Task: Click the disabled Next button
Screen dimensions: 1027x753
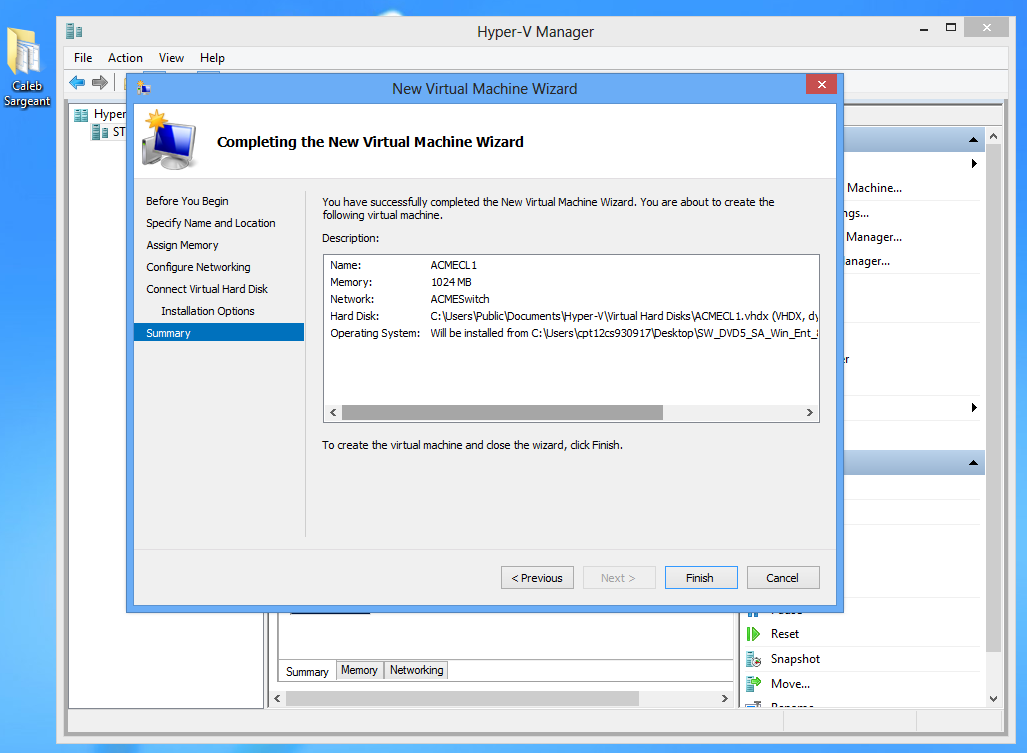Action: pyautogui.click(x=619, y=578)
